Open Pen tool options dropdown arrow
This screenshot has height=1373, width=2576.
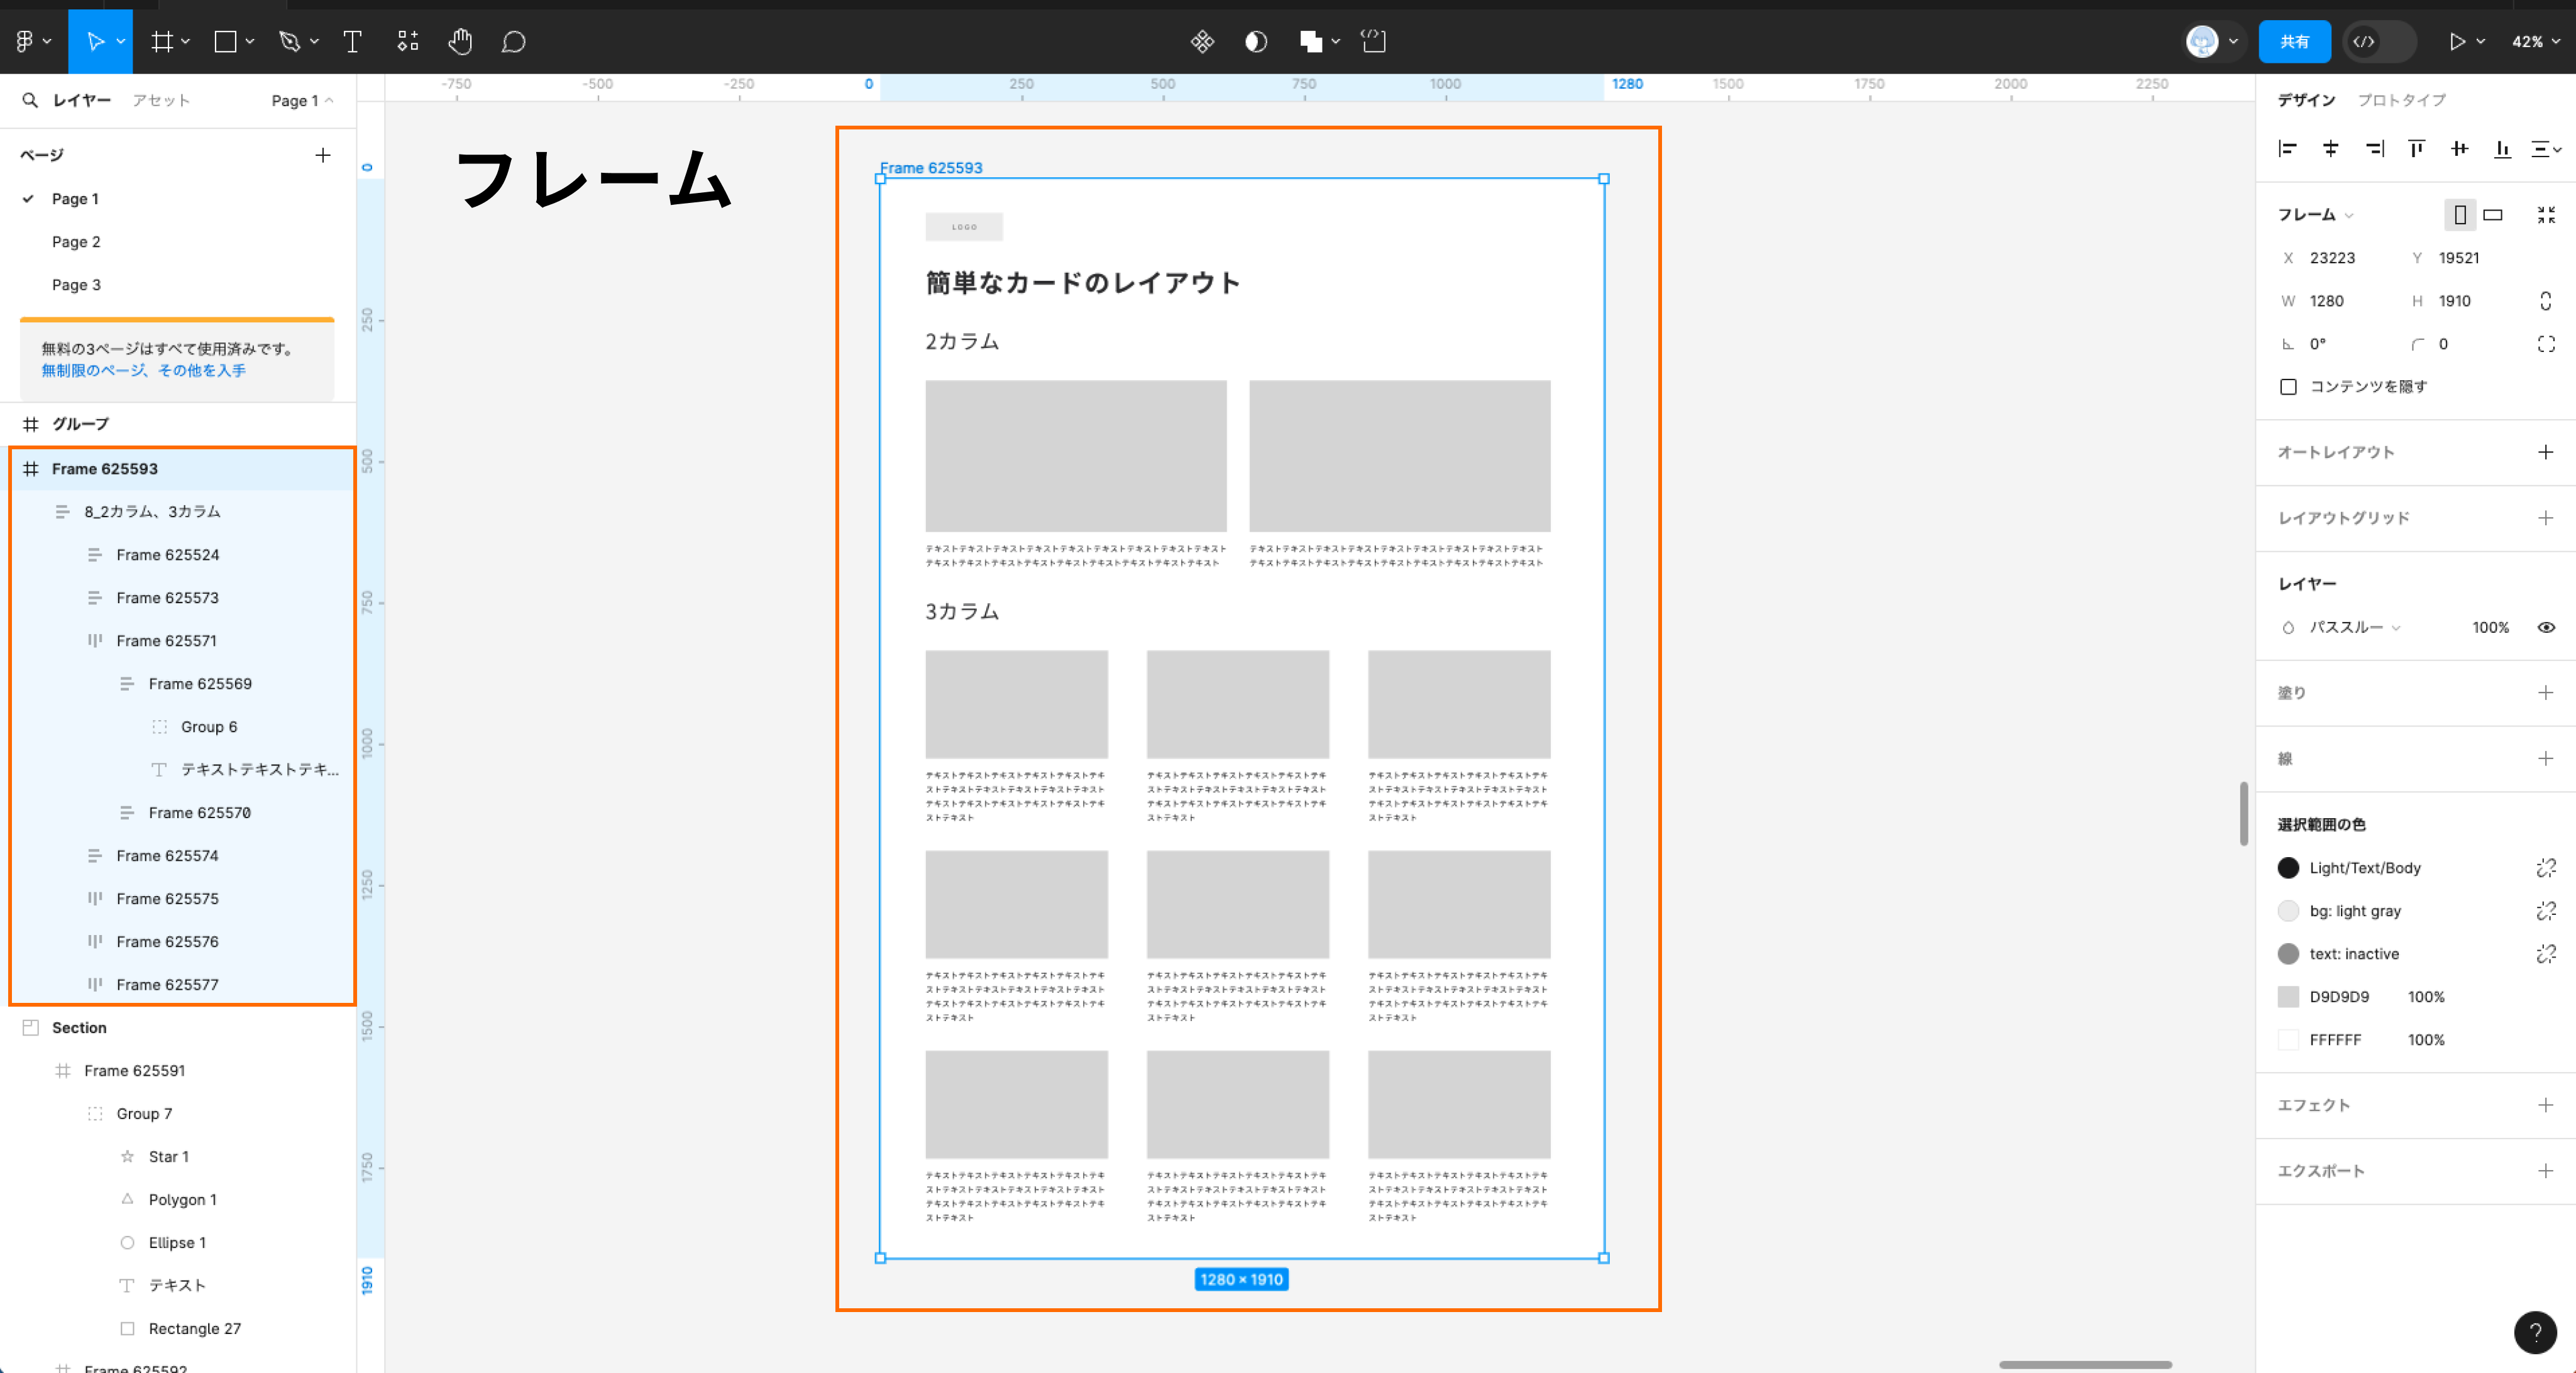pyautogui.click(x=314, y=41)
